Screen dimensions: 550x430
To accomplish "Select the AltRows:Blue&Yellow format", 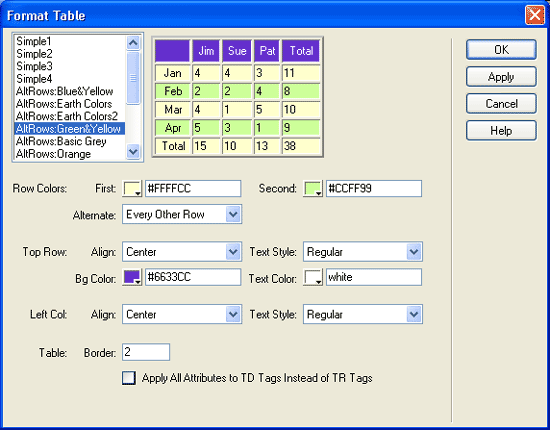I will [65, 92].
